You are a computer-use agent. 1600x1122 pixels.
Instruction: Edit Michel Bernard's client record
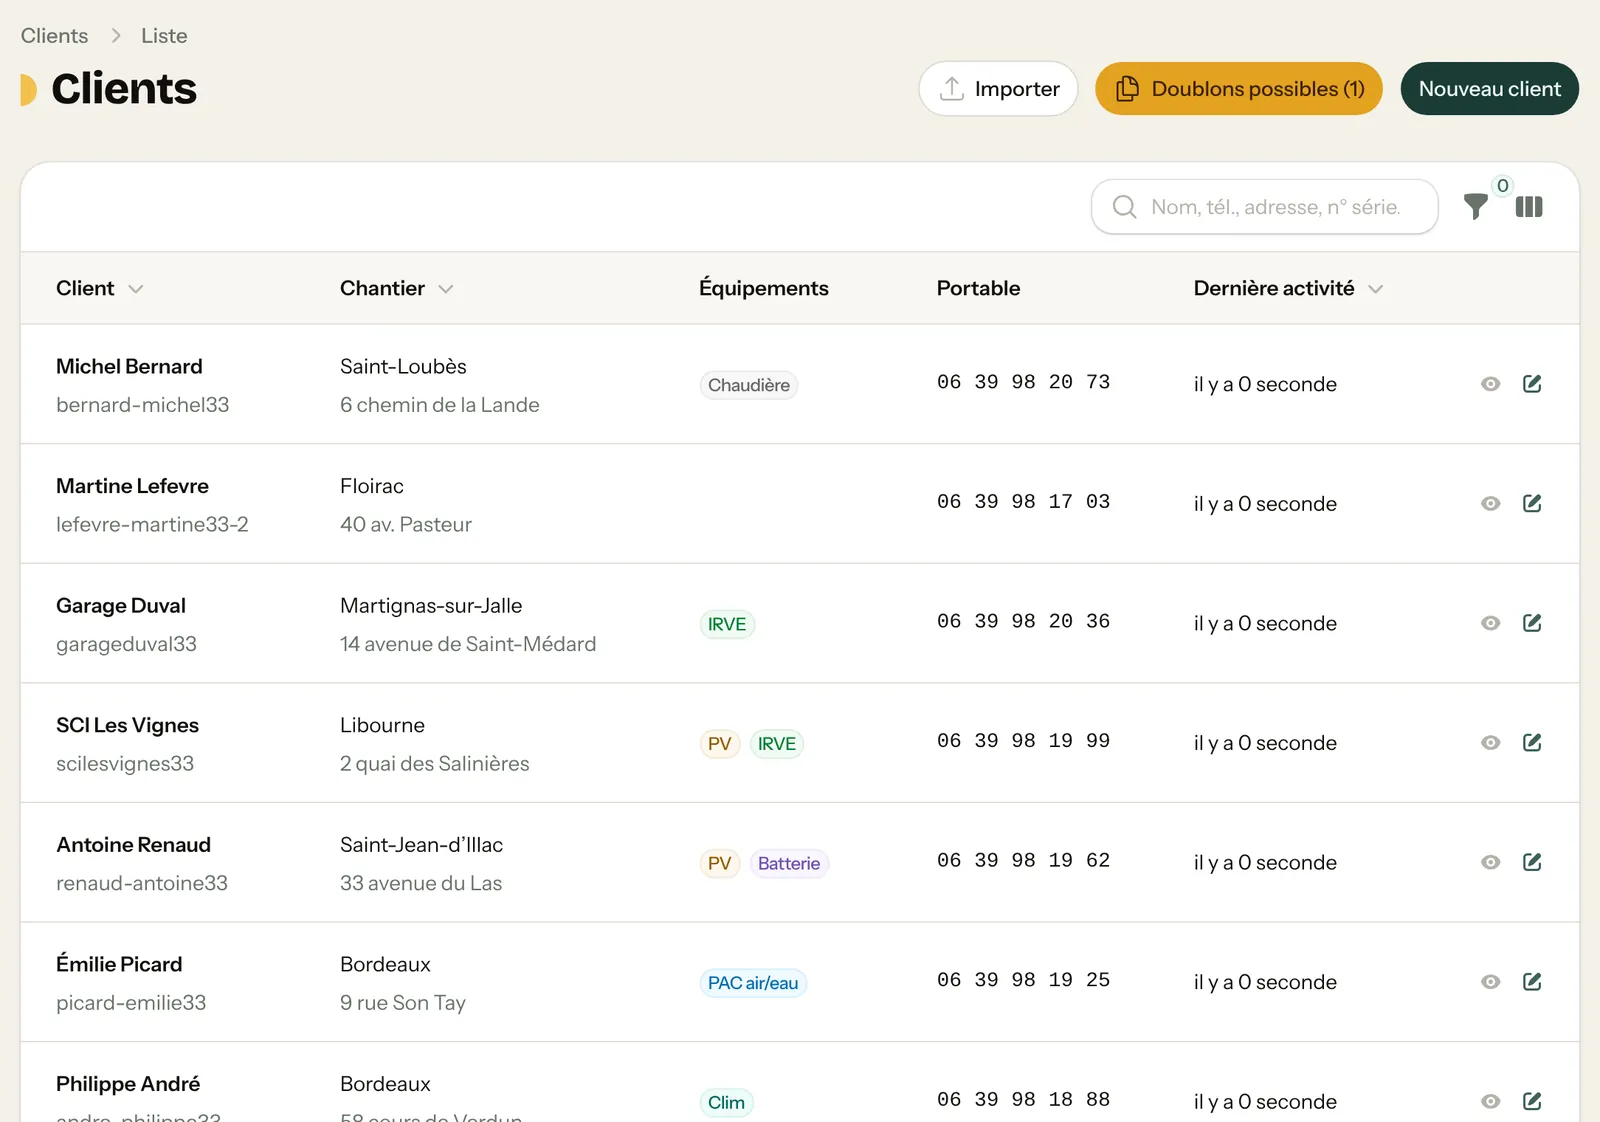(x=1532, y=384)
